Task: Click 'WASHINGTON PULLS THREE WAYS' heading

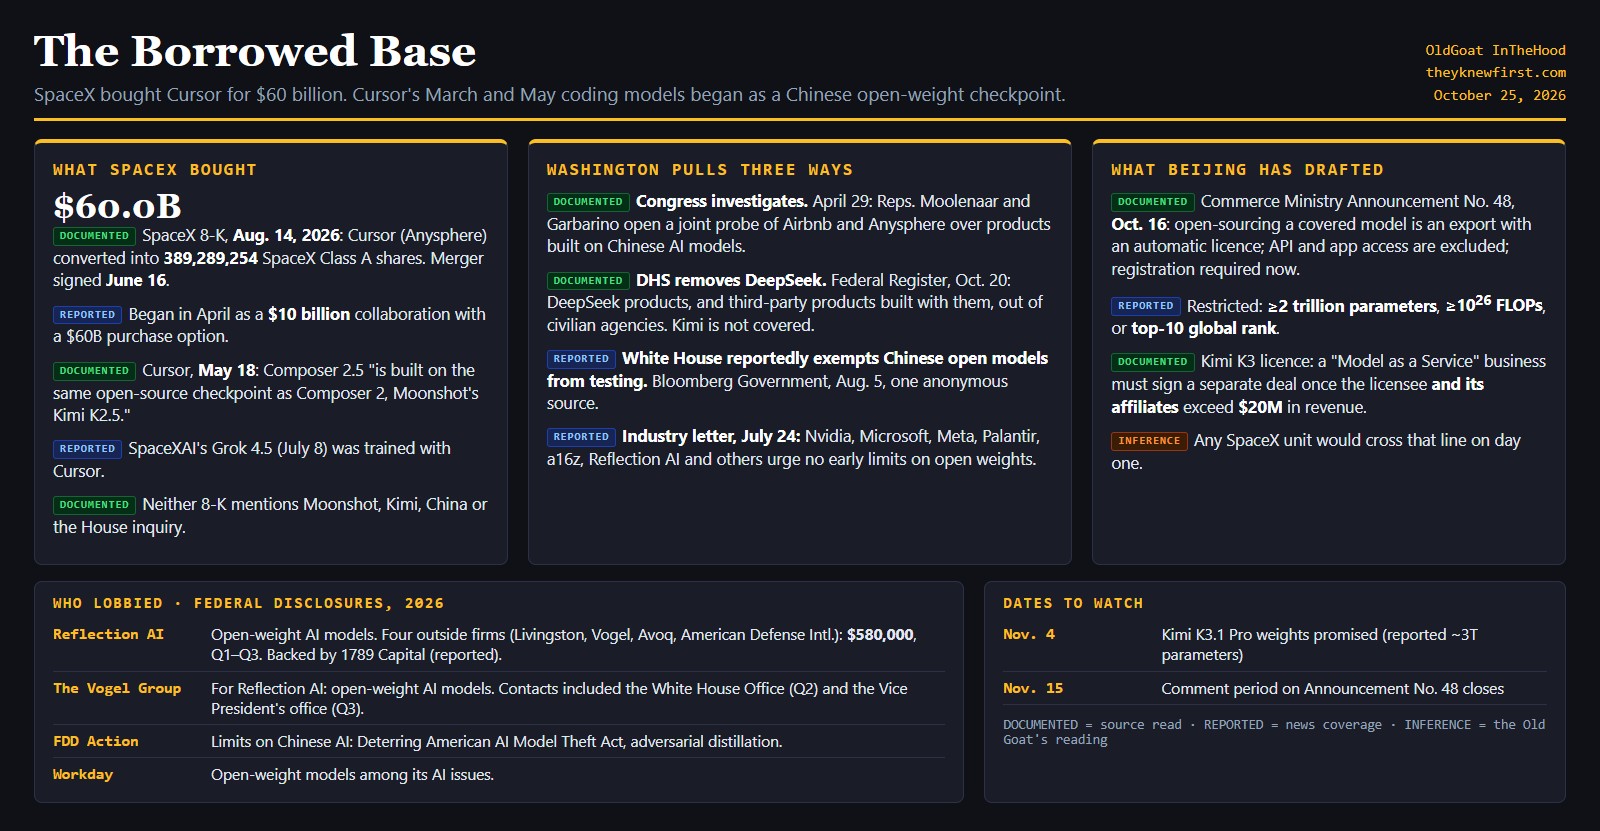Action: 700,170
